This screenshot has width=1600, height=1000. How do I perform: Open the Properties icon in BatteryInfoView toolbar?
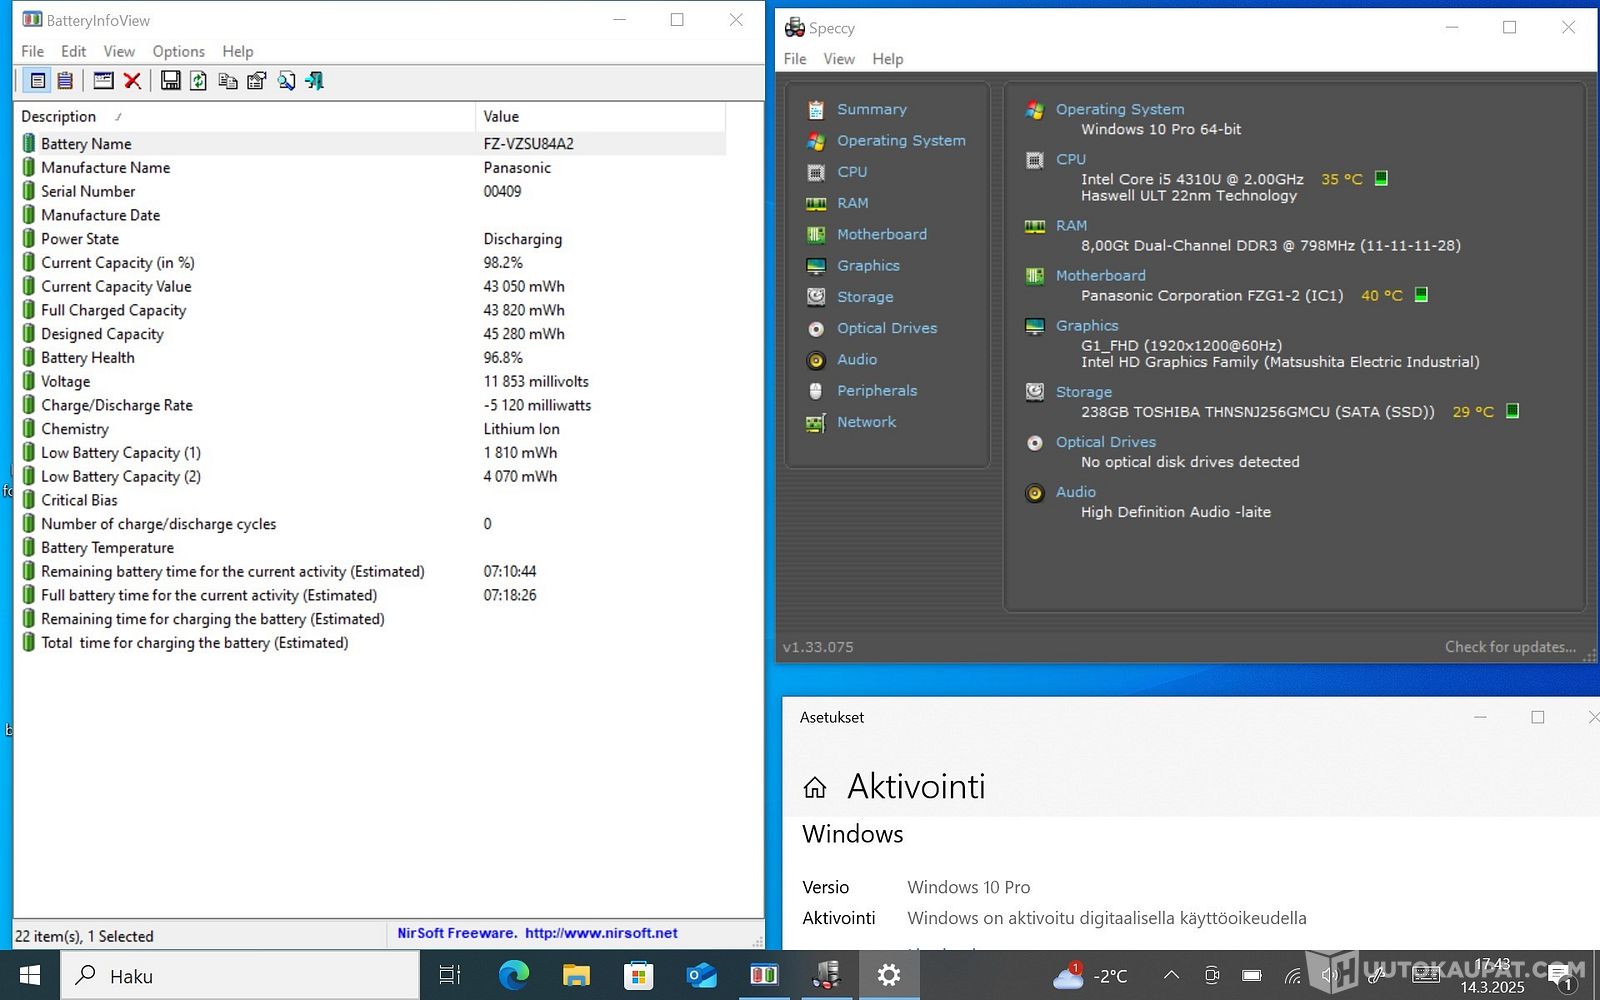point(257,81)
